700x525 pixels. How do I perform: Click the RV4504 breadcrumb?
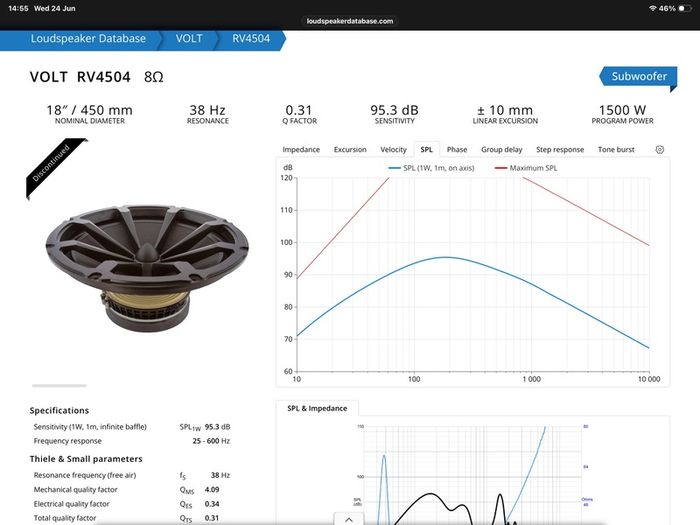coord(251,39)
